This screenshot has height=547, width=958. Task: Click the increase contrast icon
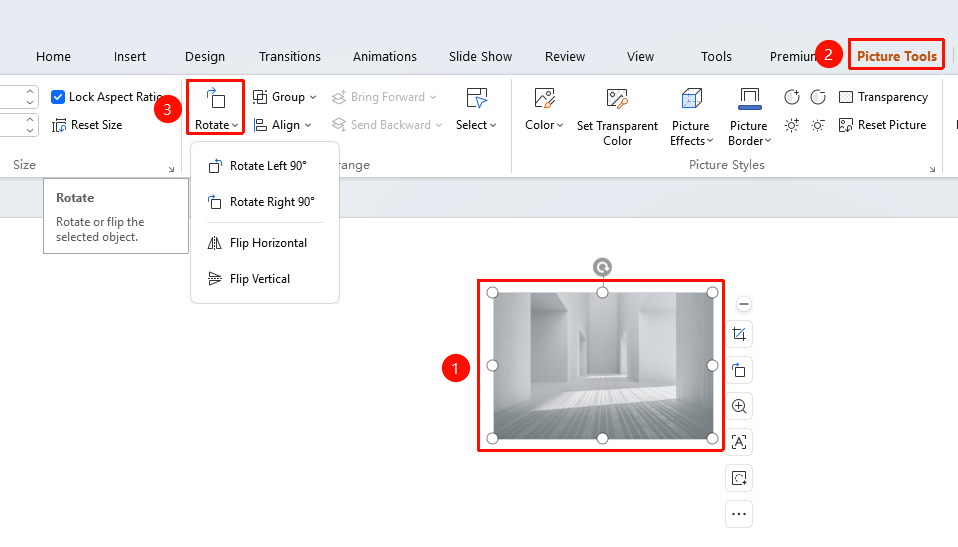(792, 97)
